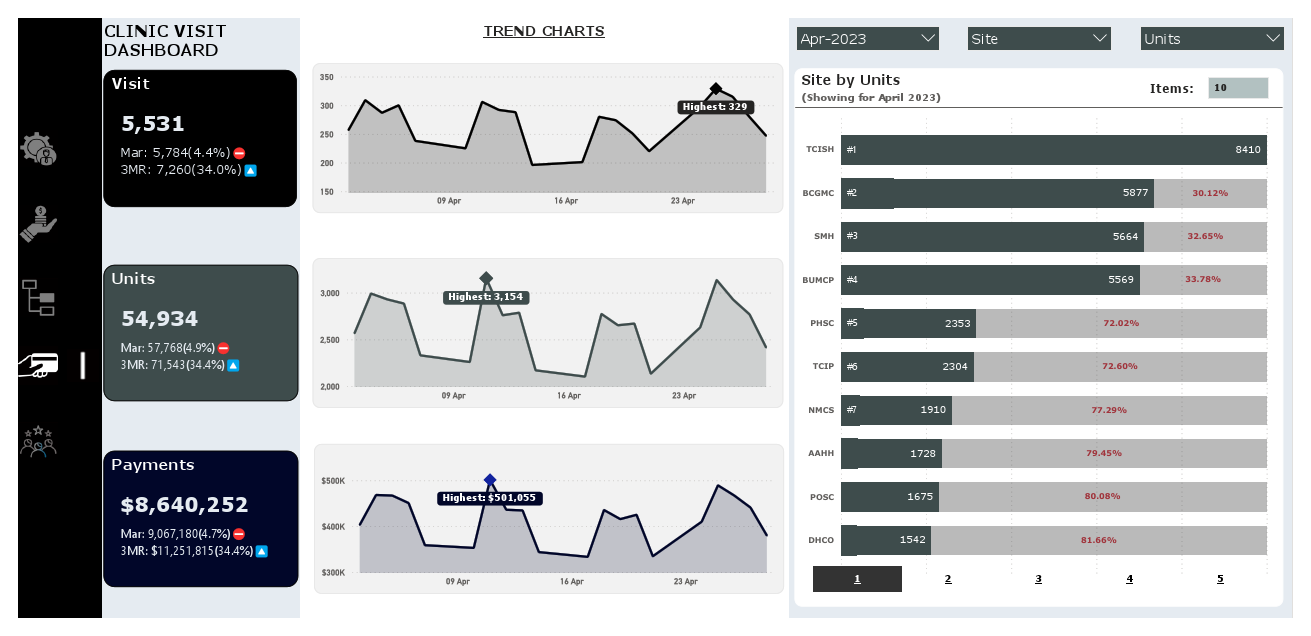Viewport: 1311px width, 636px height.
Task: Jump to page 5 of Site by Units
Action: [x=1220, y=578]
